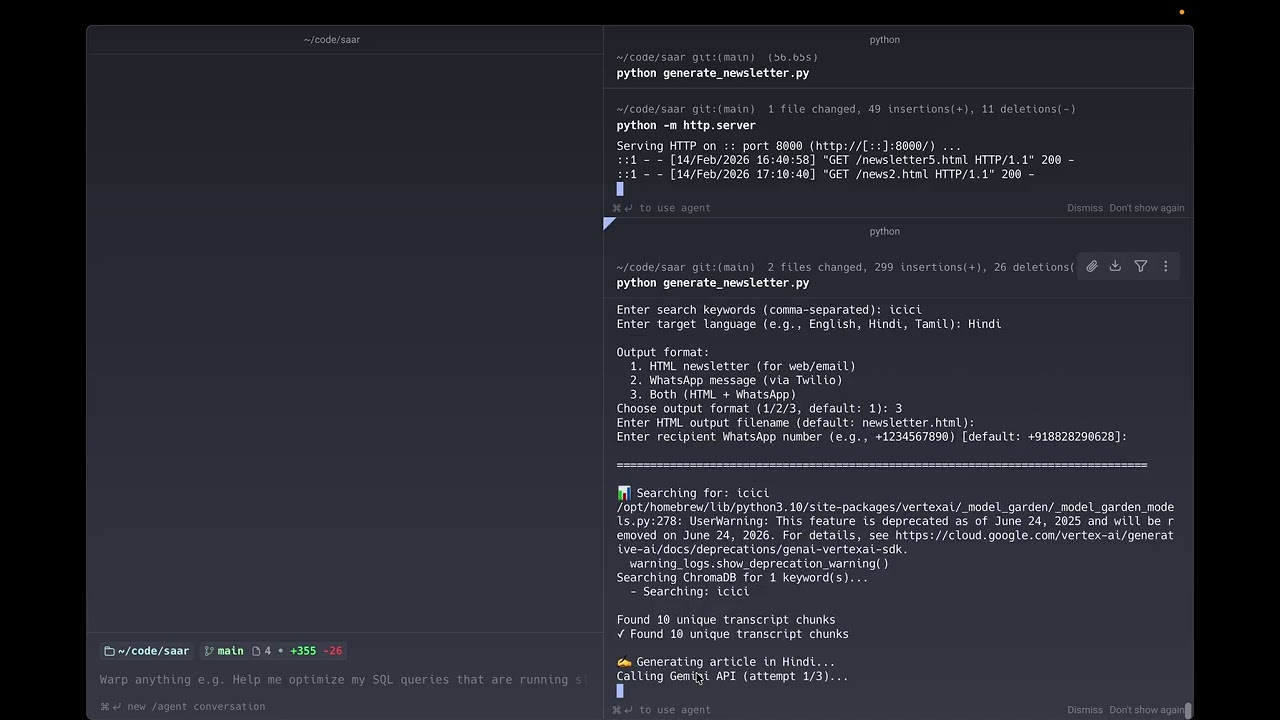Click the 'Calling Gemini API (attempt 1/3)...' line
The image size is (1280, 720).
coord(732,676)
